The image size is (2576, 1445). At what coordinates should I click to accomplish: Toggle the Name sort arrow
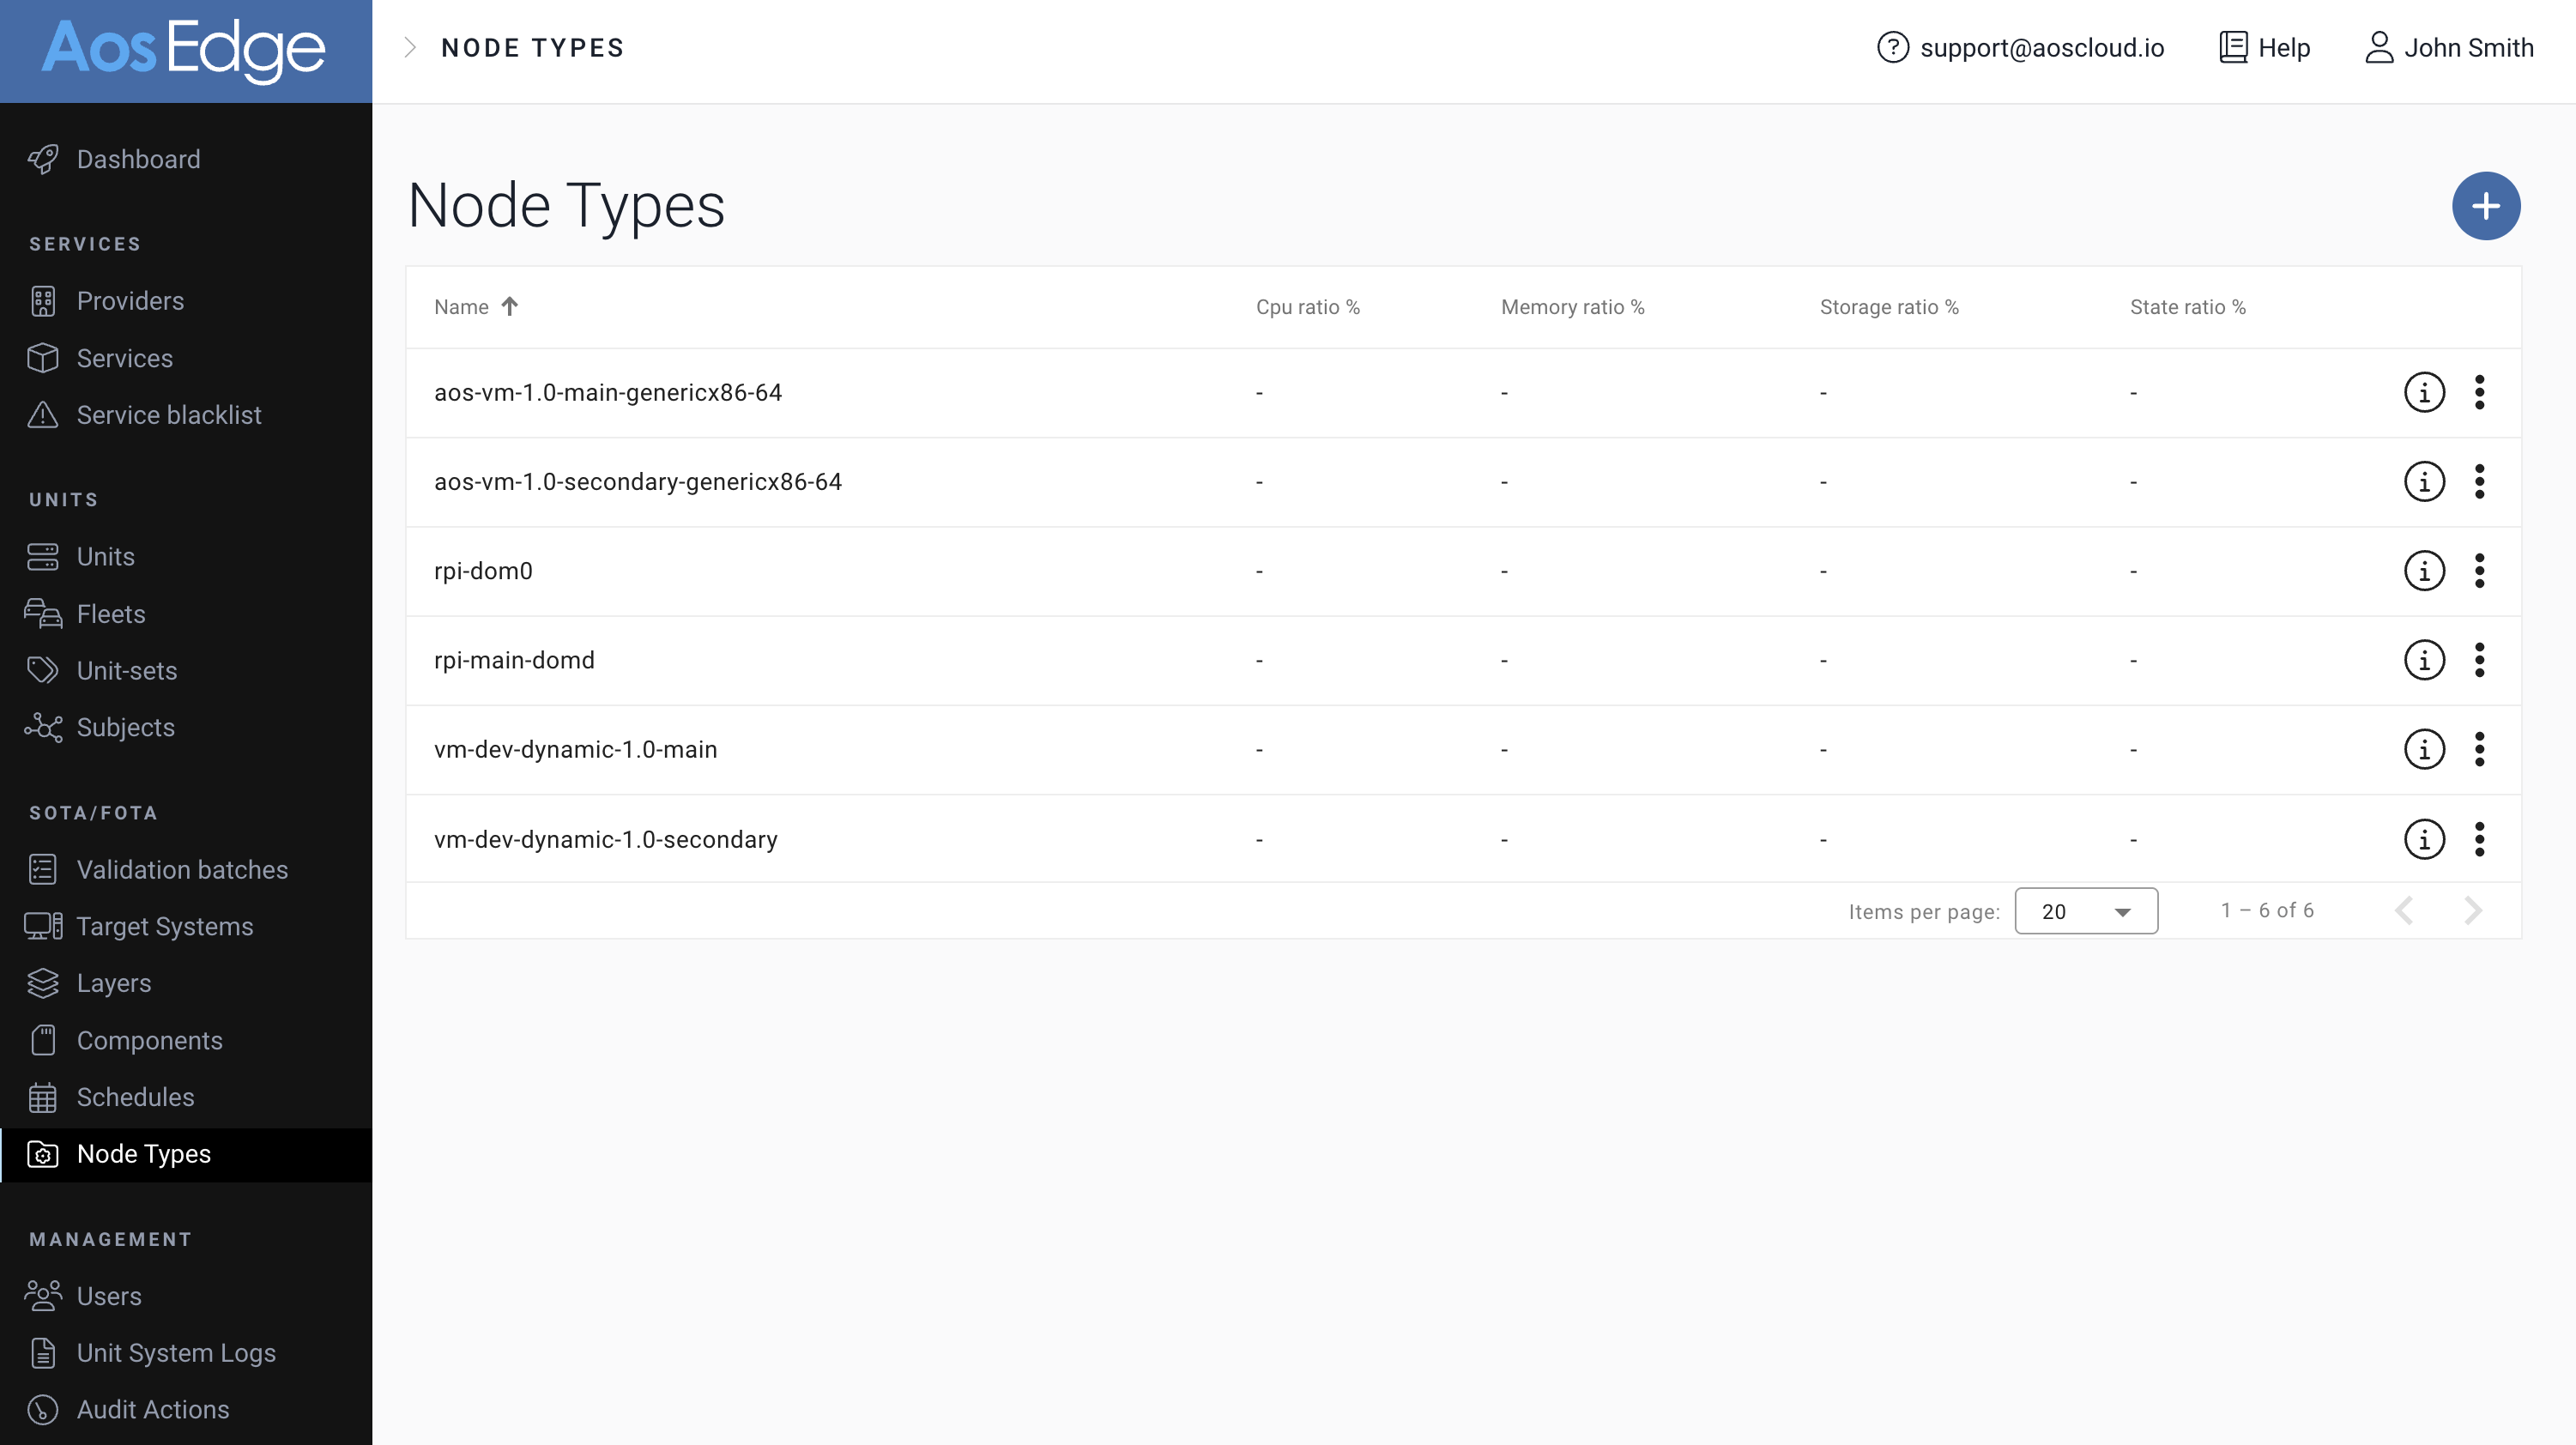[x=510, y=306]
